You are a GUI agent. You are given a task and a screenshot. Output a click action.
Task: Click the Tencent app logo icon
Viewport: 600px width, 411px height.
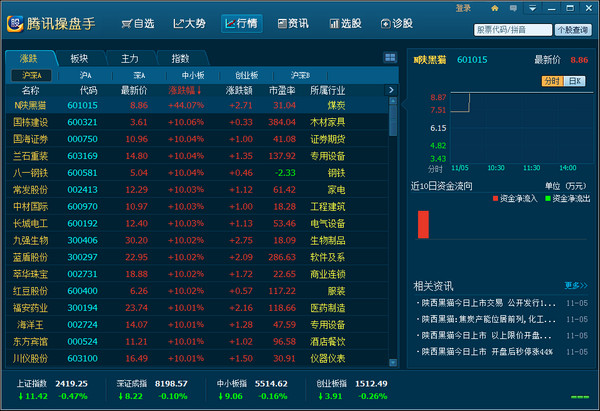(15, 24)
